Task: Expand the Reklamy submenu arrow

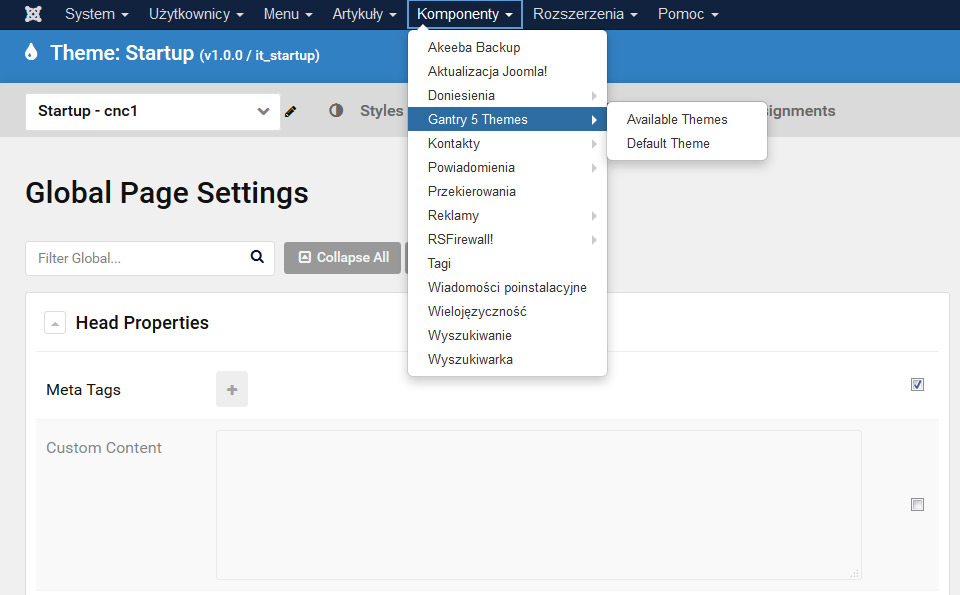Action: click(x=594, y=215)
